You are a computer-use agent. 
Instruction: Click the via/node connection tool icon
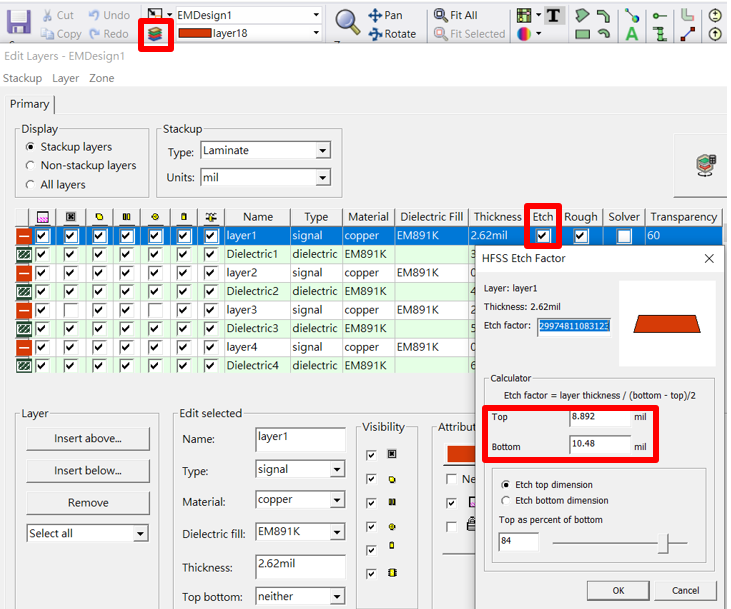tap(632, 15)
